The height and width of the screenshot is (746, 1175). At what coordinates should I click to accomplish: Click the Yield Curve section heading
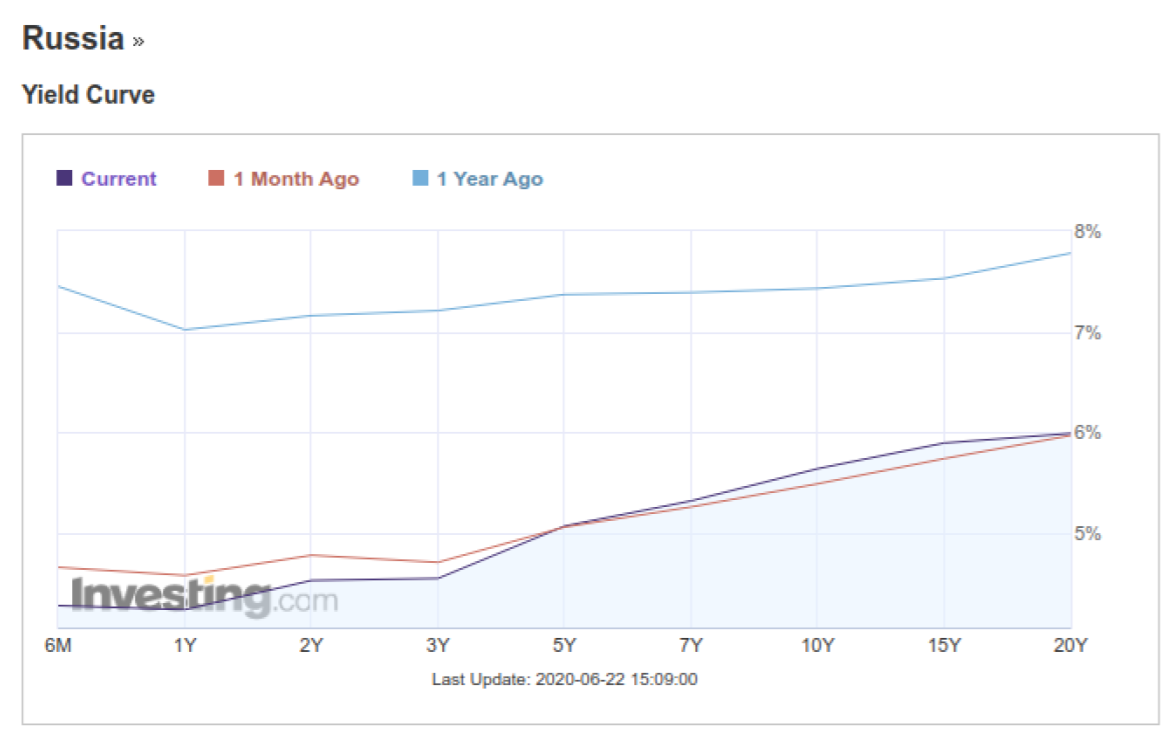88,96
